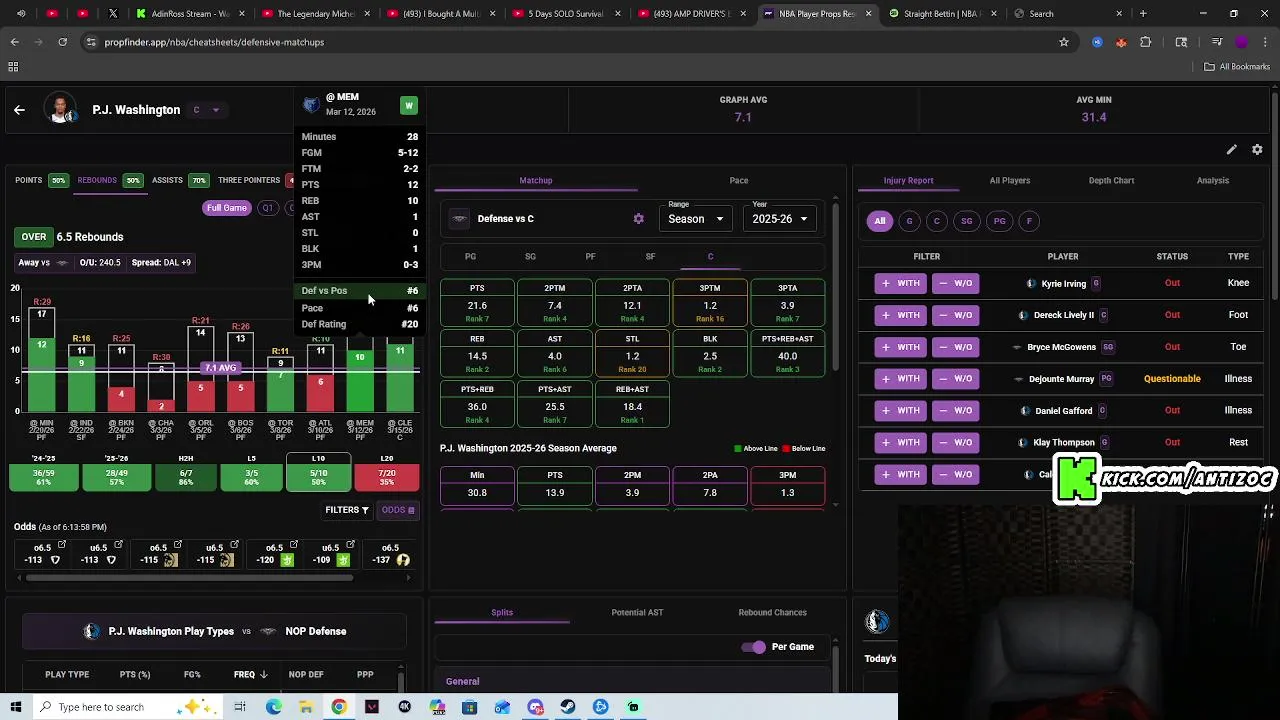This screenshot has height=720, width=1280.
Task: Open Chrome extensions puzzle icon
Action: [x=1146, y=42]
